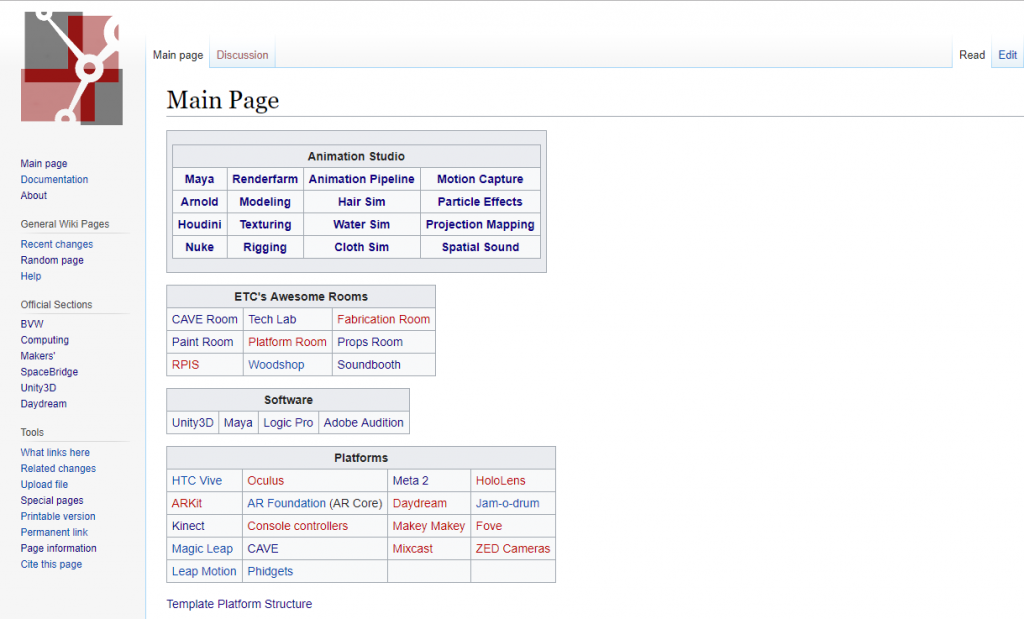Select the Read tab
This screenshot has width=1024, height=619.
(x=972, y=56)
